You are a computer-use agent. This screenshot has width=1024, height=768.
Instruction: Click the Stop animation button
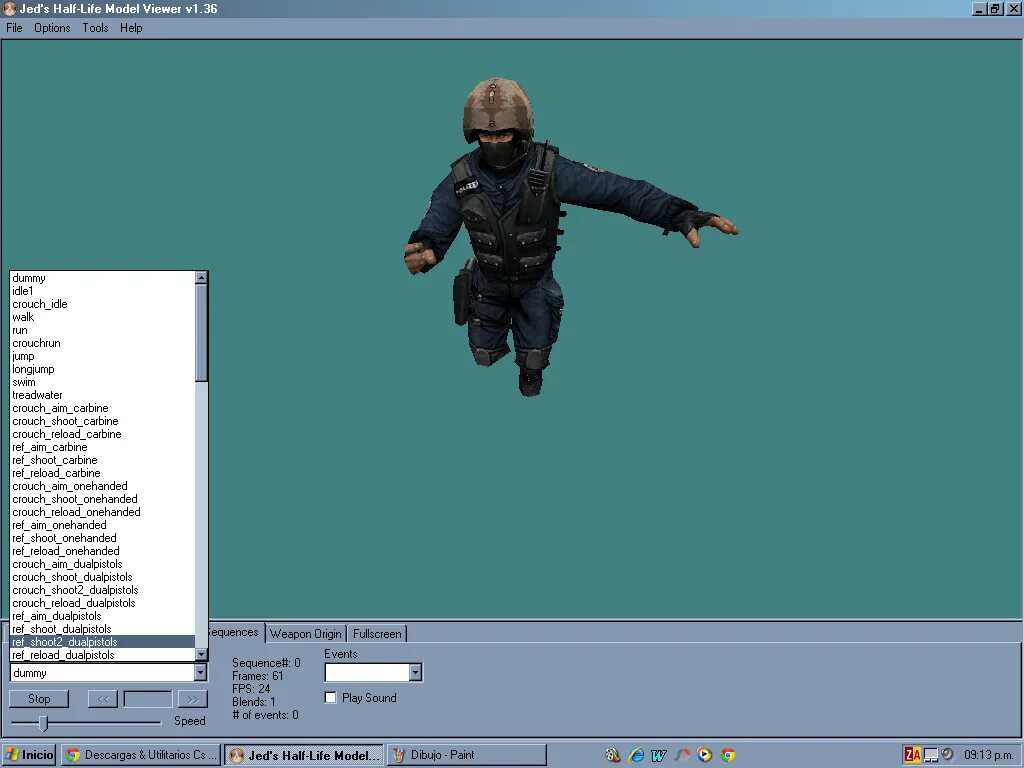(39, 699)
